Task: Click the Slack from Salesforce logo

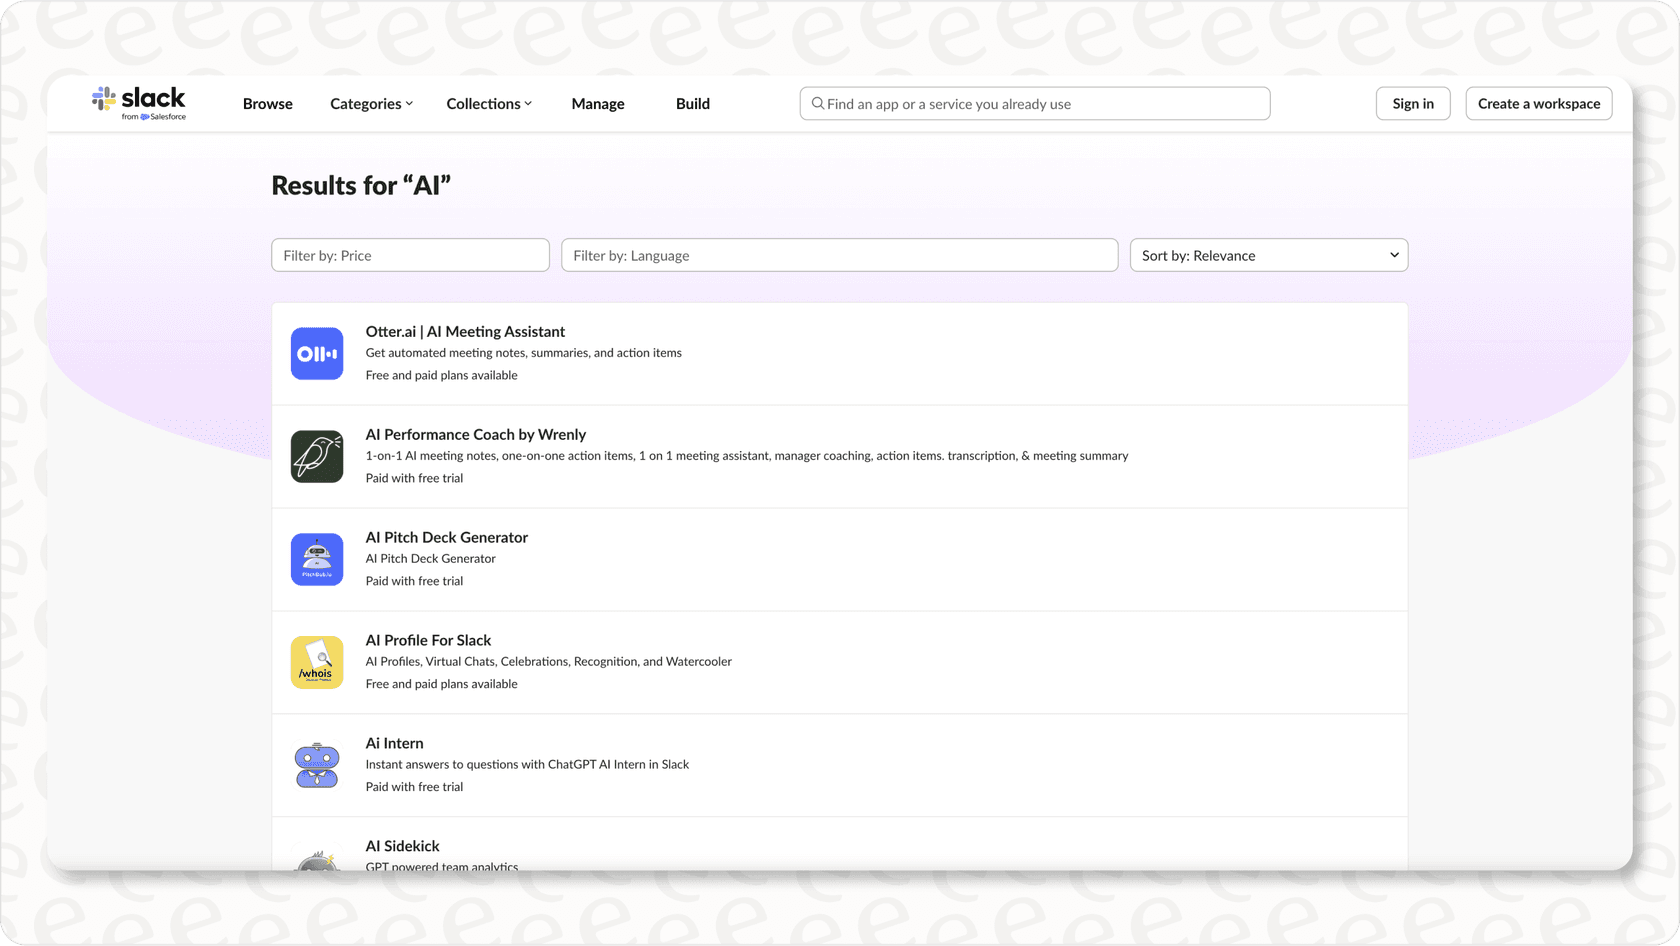Action: point(140,103)
